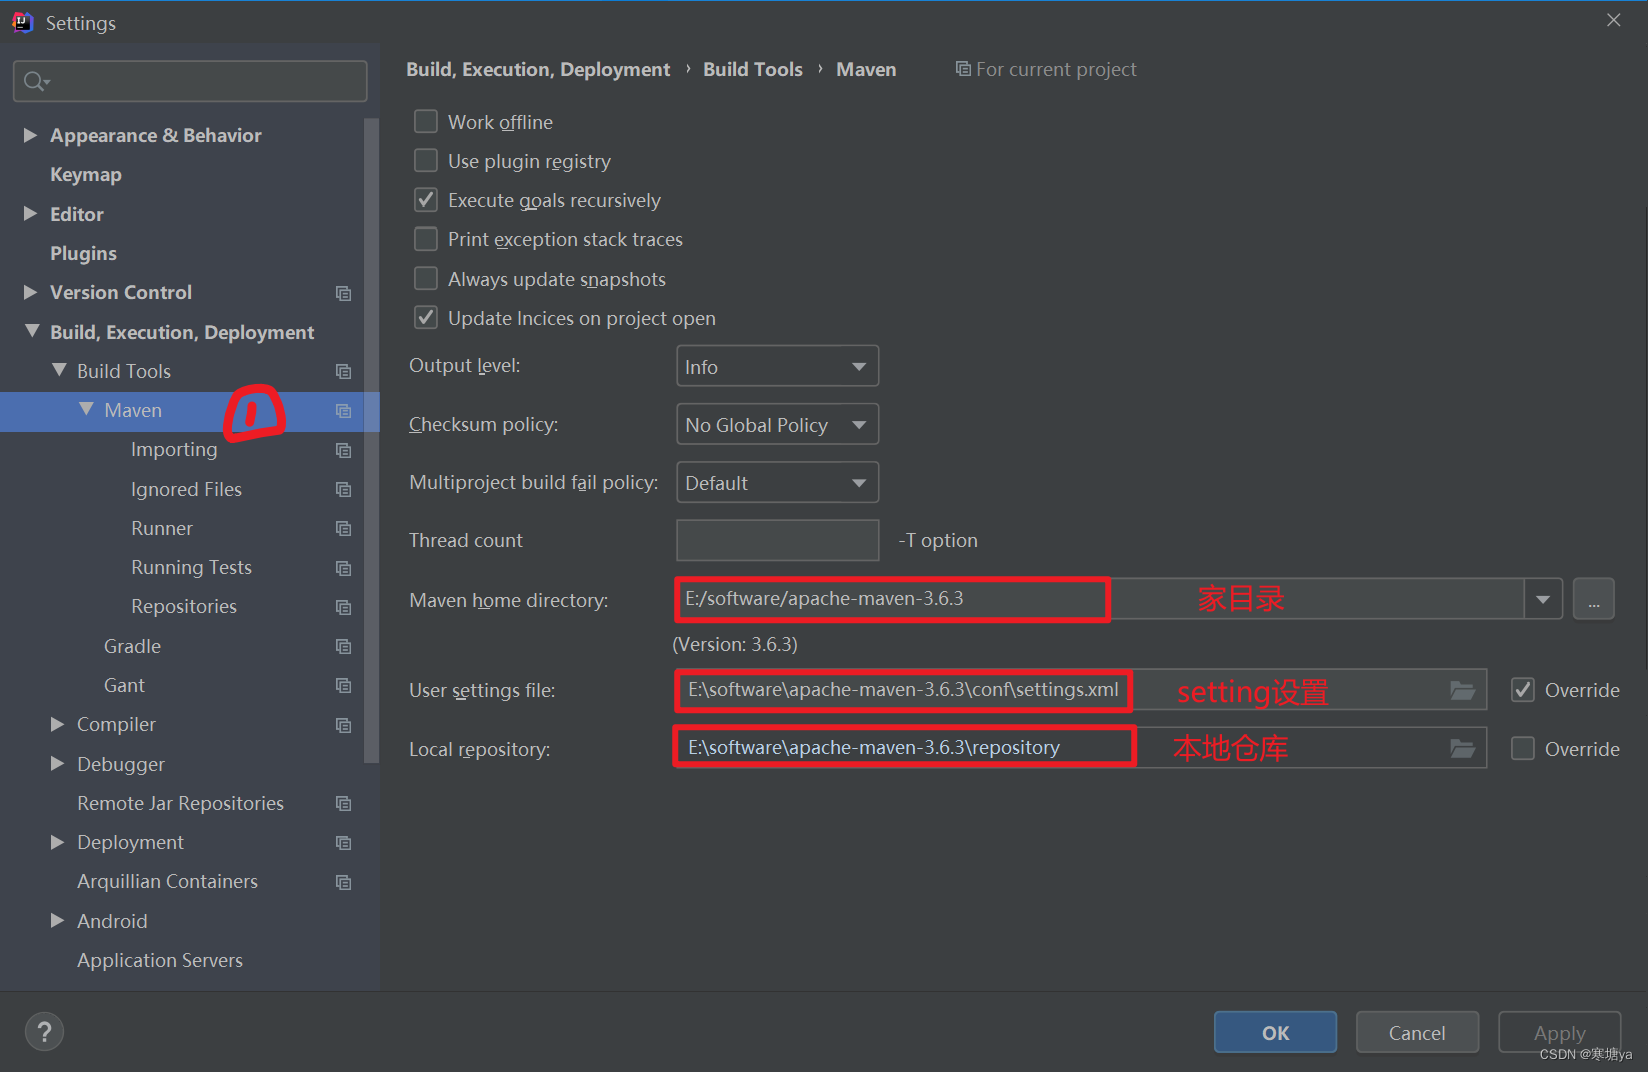Screen dimensions: 1648x1072
Task: Collapse the Build Tools node arrow
Action: coord(59,370)
